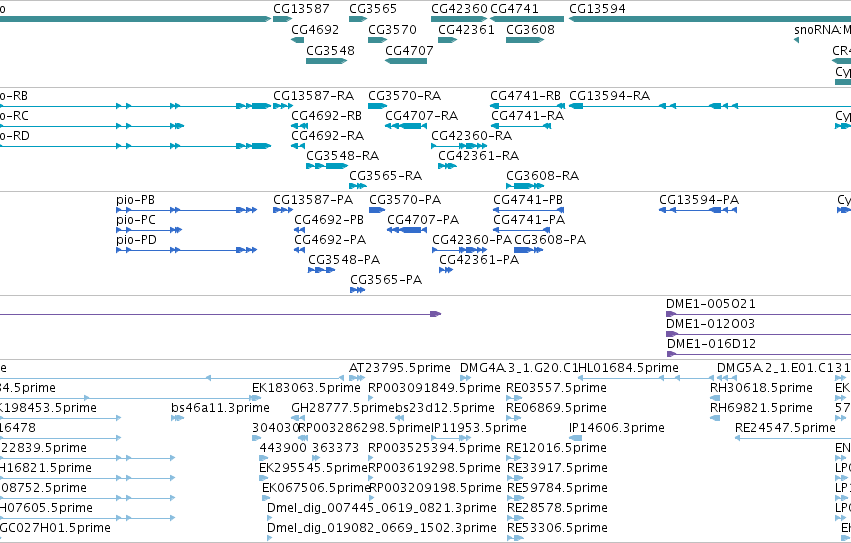Select the RE28578.5prime EST label
The height and width of the screenshot is (543, 851).
pos(557,508)
